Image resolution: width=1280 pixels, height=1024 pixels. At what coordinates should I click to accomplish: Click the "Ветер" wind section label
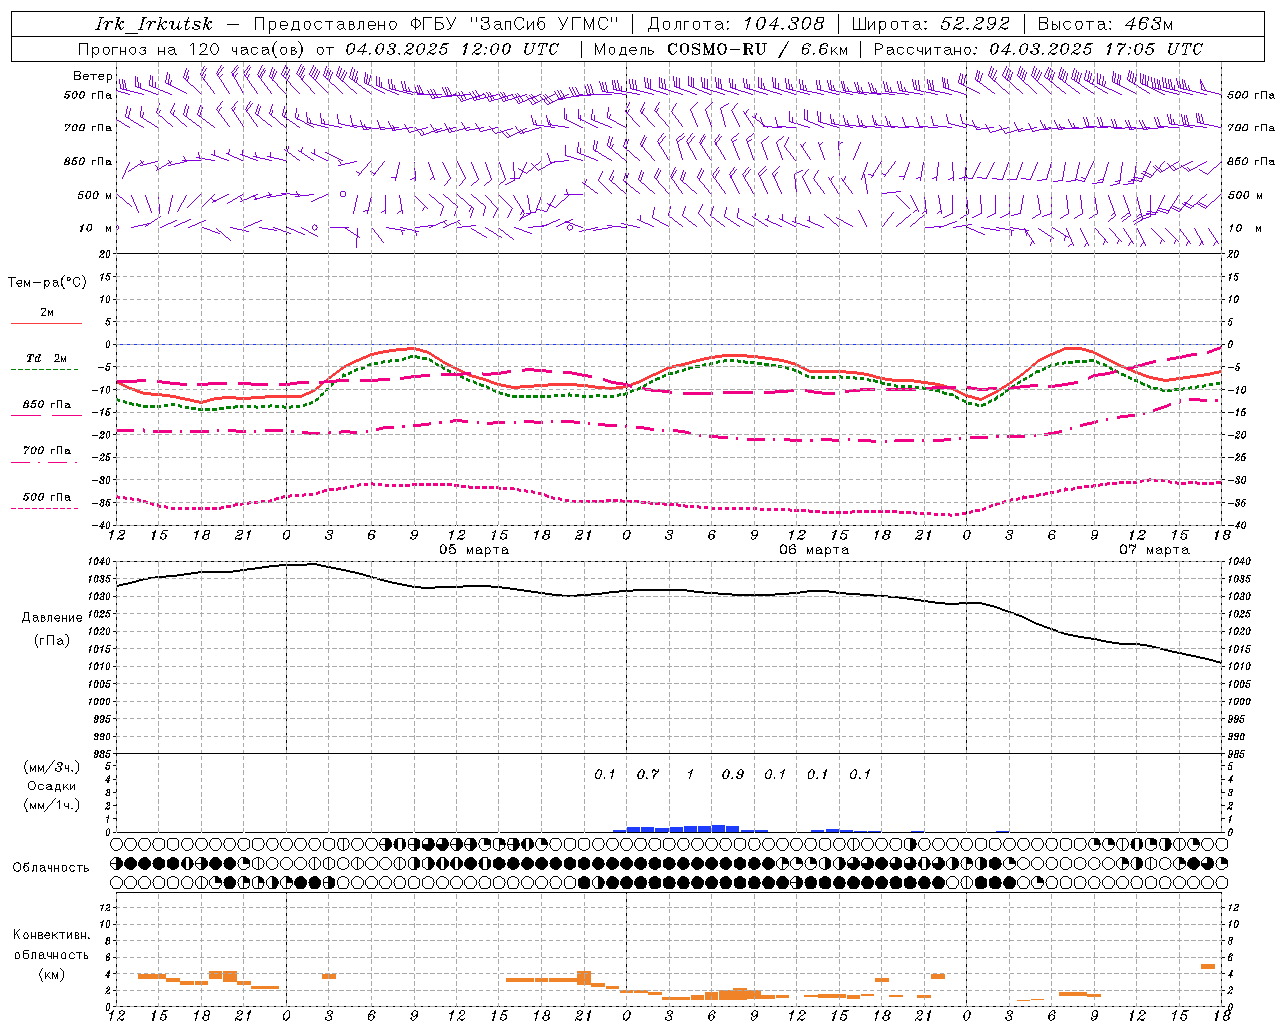click(93, 76)
